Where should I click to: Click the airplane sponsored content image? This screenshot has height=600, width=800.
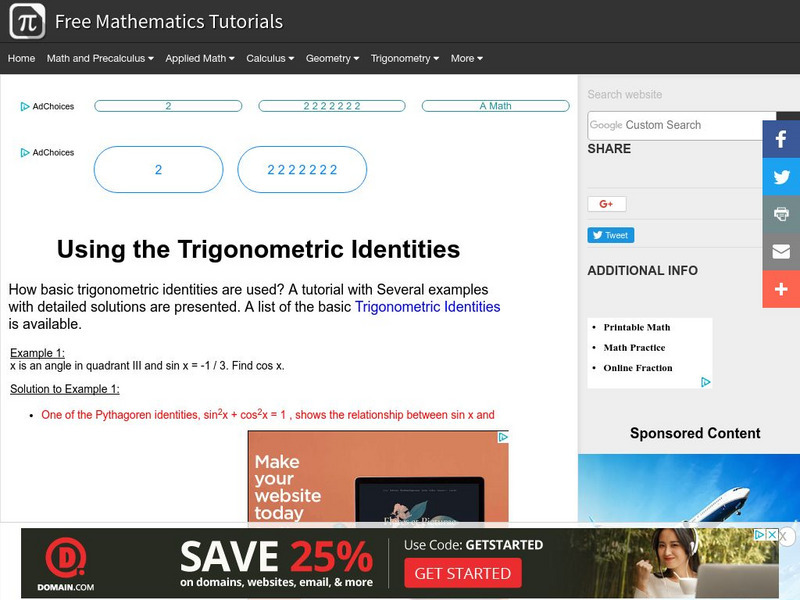[689, 488]
